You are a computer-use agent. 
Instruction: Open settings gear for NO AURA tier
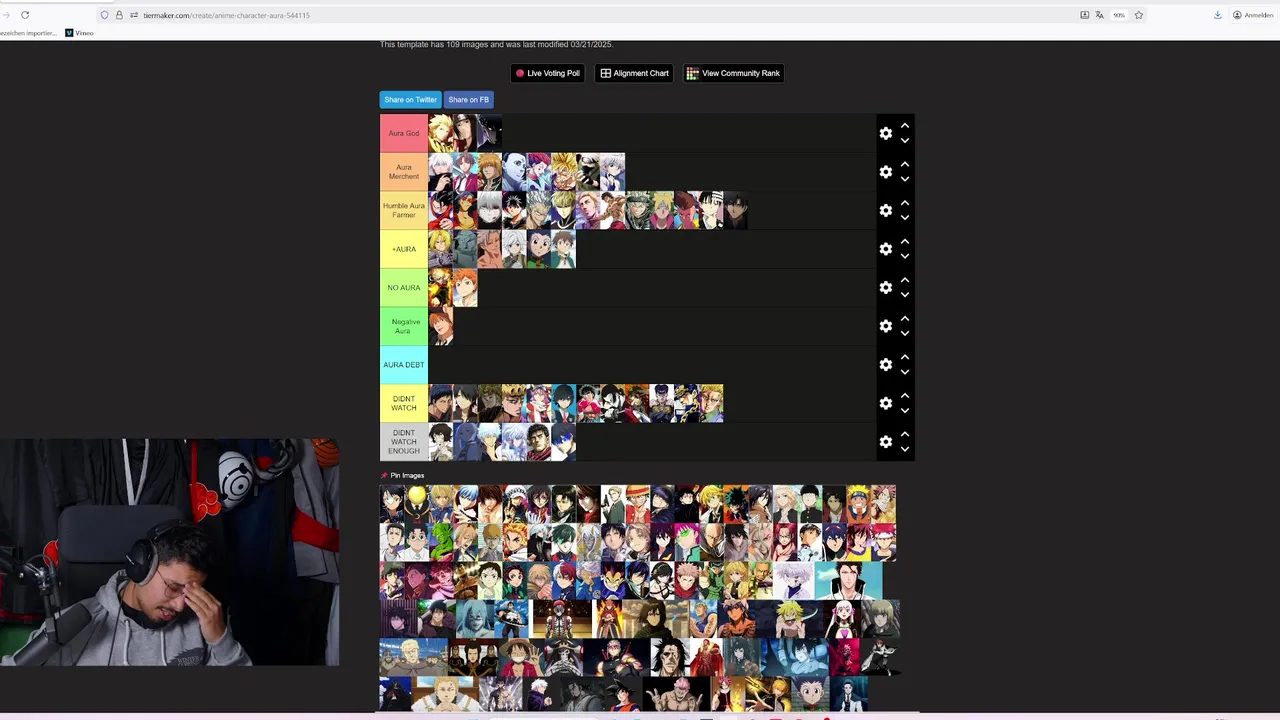[x=885, y=287]
